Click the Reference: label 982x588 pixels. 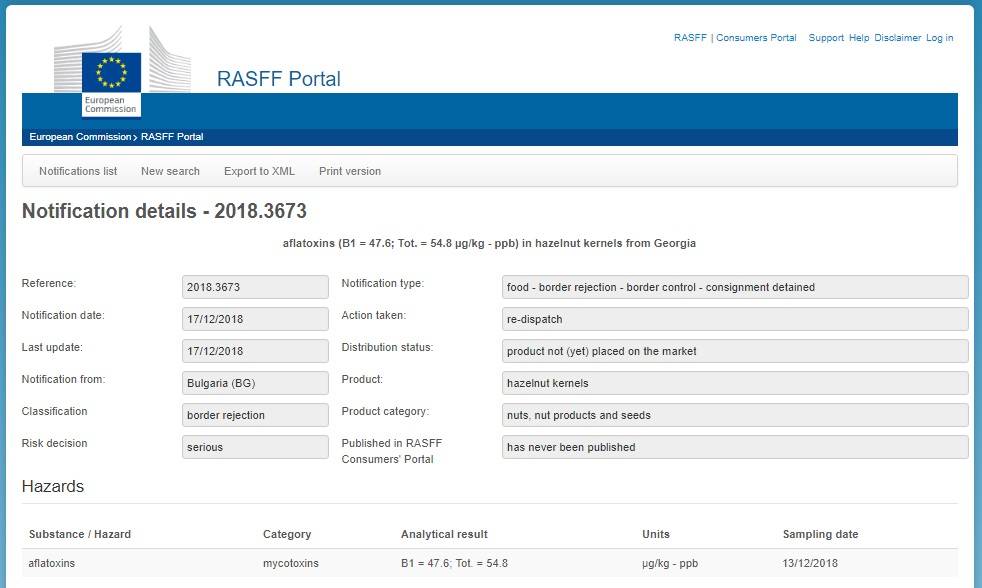coord(49,283)
